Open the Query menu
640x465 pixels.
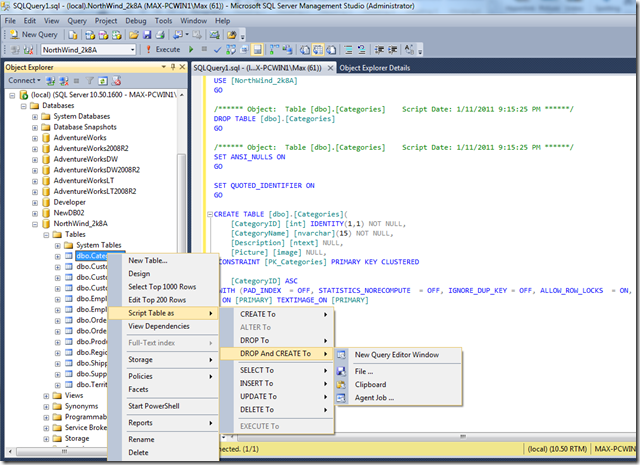[77, 21]
